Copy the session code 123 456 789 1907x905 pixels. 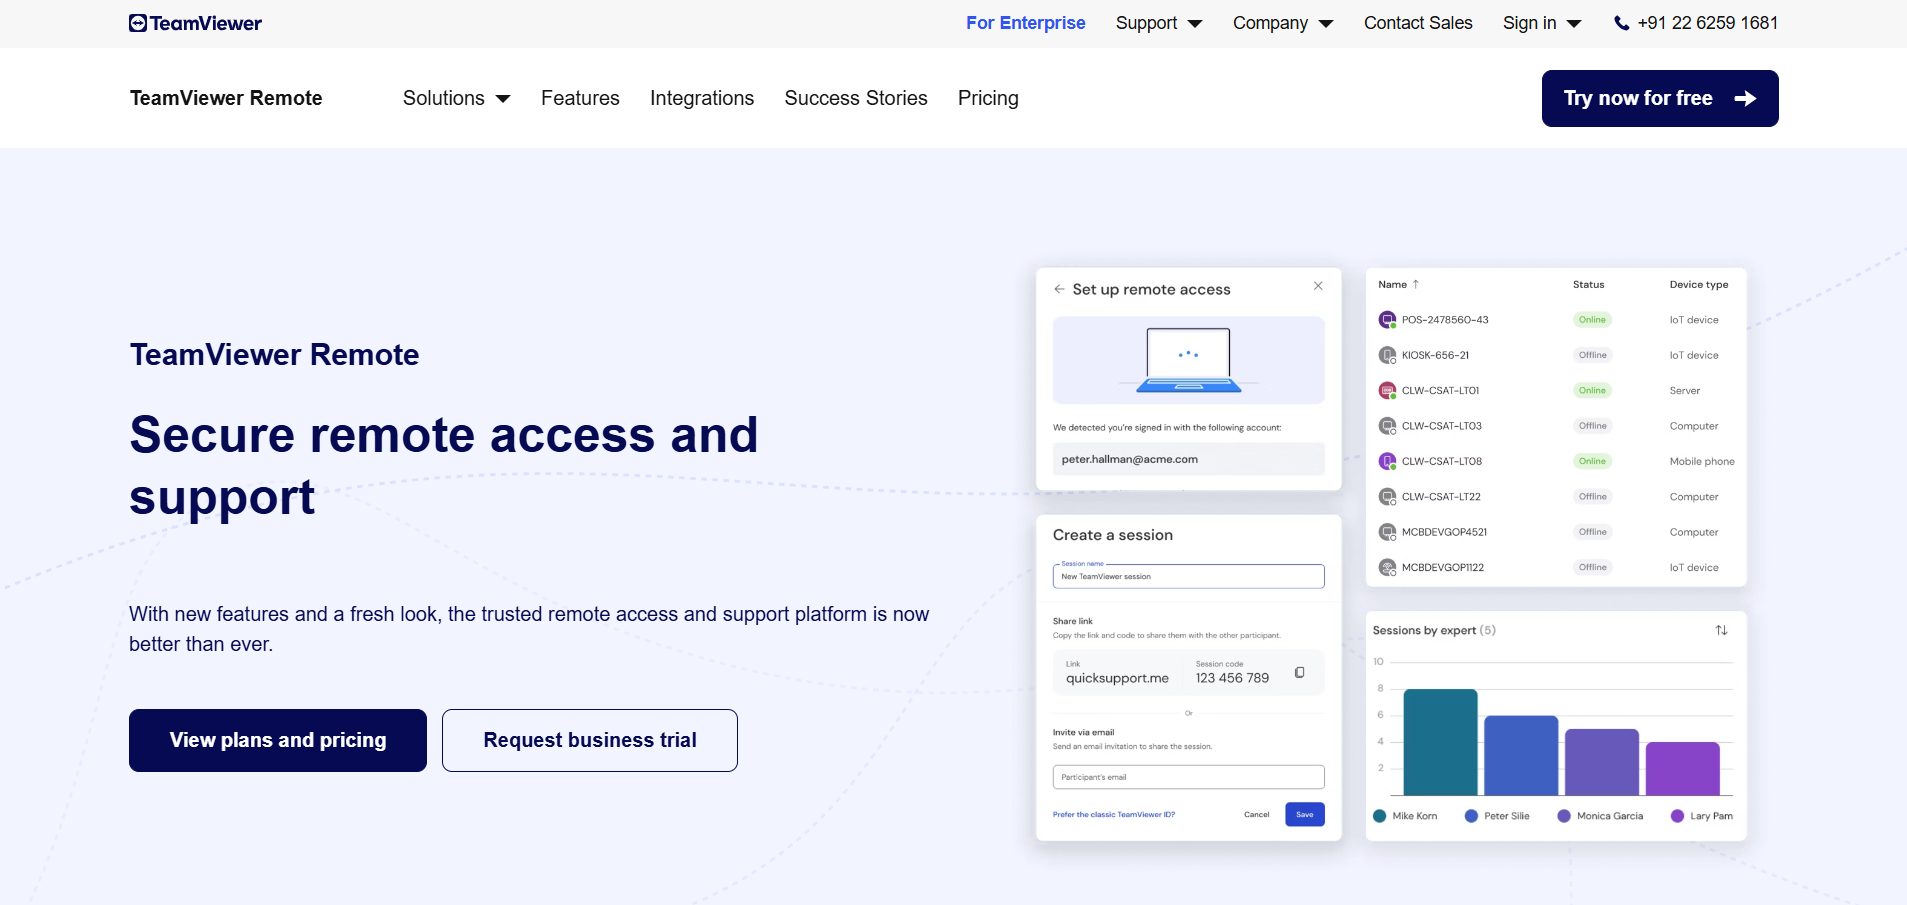(x=1300, y=672)
